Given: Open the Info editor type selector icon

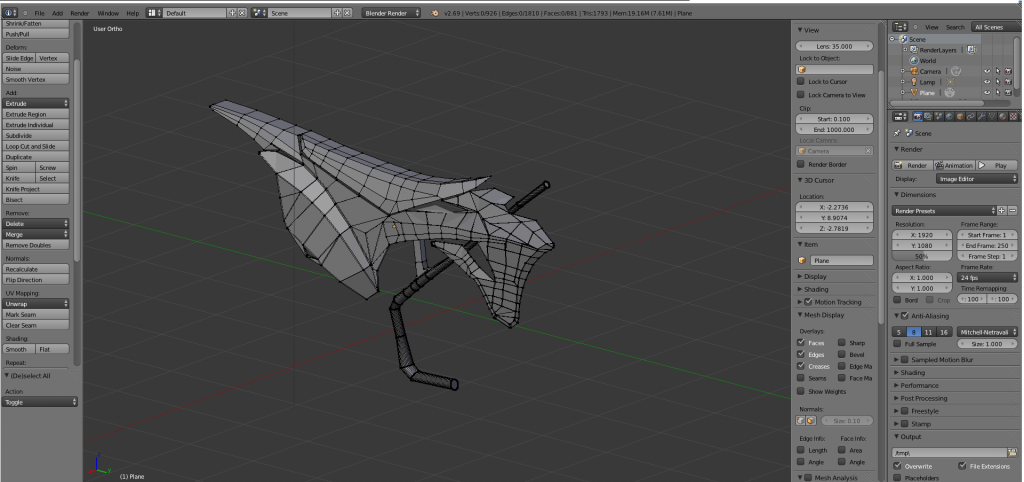Looking at the screenshot, I should click(10, 12).
